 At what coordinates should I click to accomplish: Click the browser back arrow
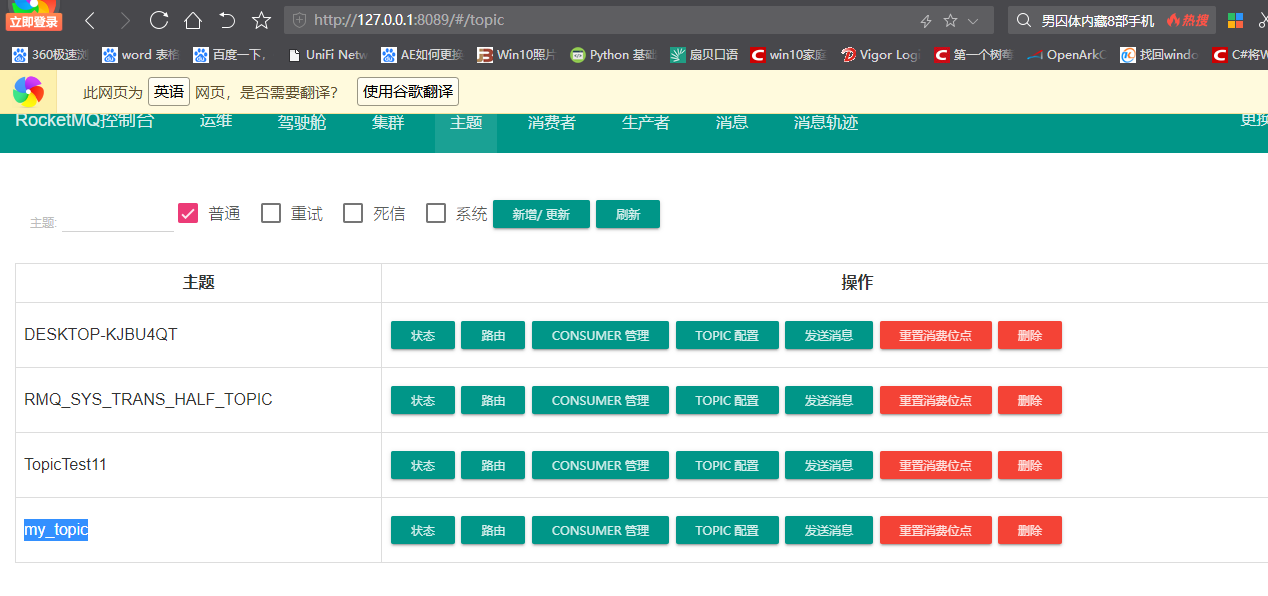pyautogui.click(x=88, y=19)
